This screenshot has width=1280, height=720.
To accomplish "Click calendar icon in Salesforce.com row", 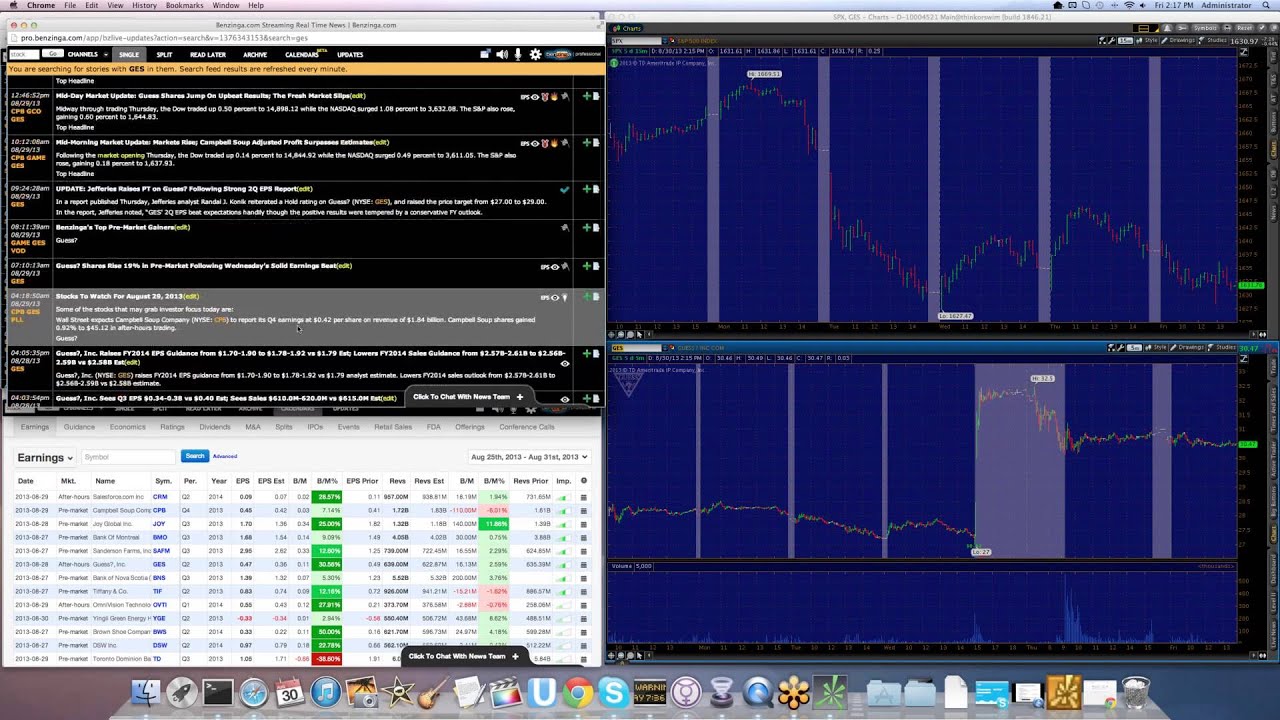I will tap(584, 497).
